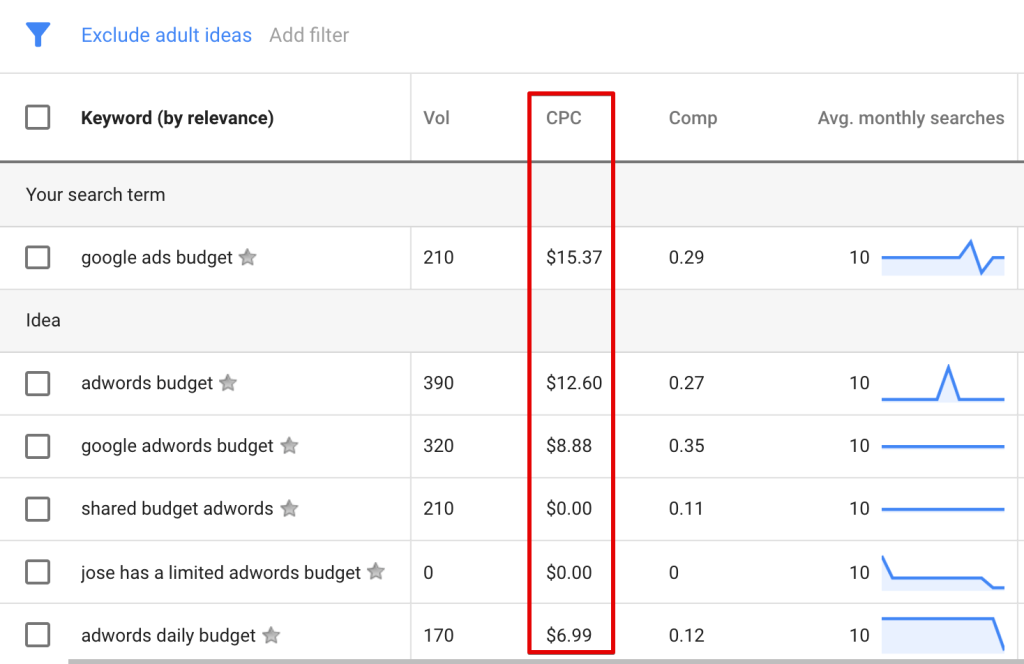Image resolution: width=1024 pixels, height=664 pixels.
Task: Click the keyword text adwords budget
Action: coord(147,383)
